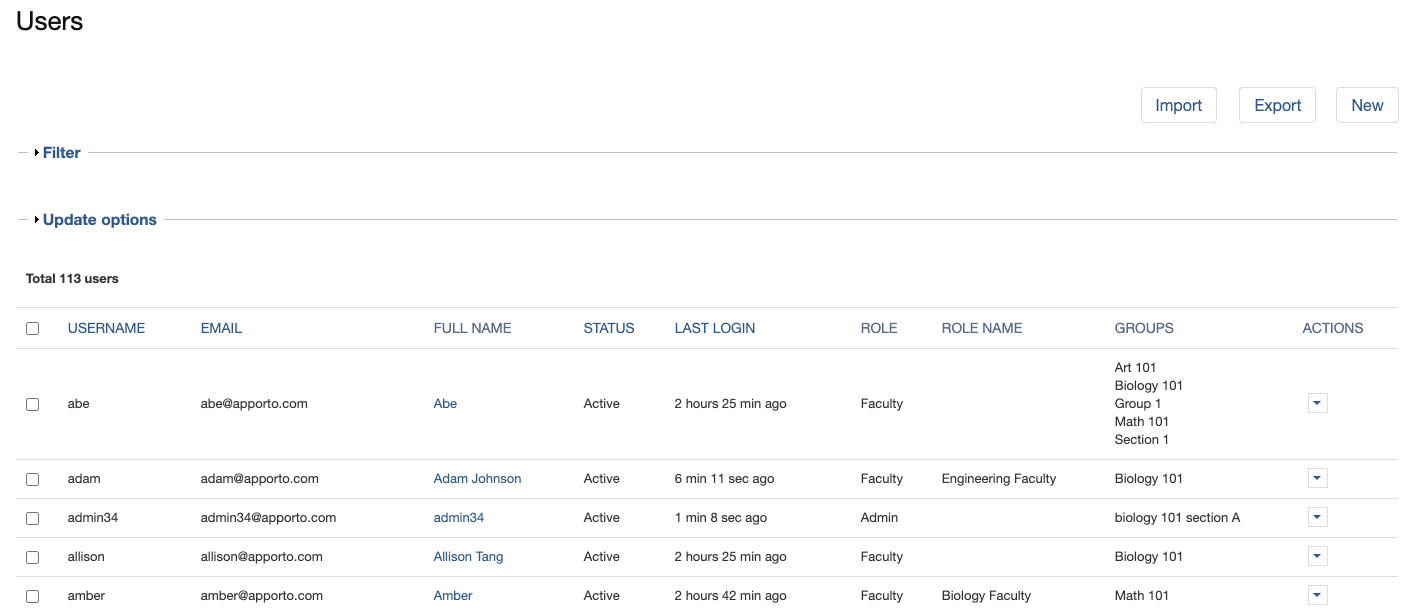This screenshot has height=613, width=1411.
Task: Check the box for user adam
Action: point(33,479)
